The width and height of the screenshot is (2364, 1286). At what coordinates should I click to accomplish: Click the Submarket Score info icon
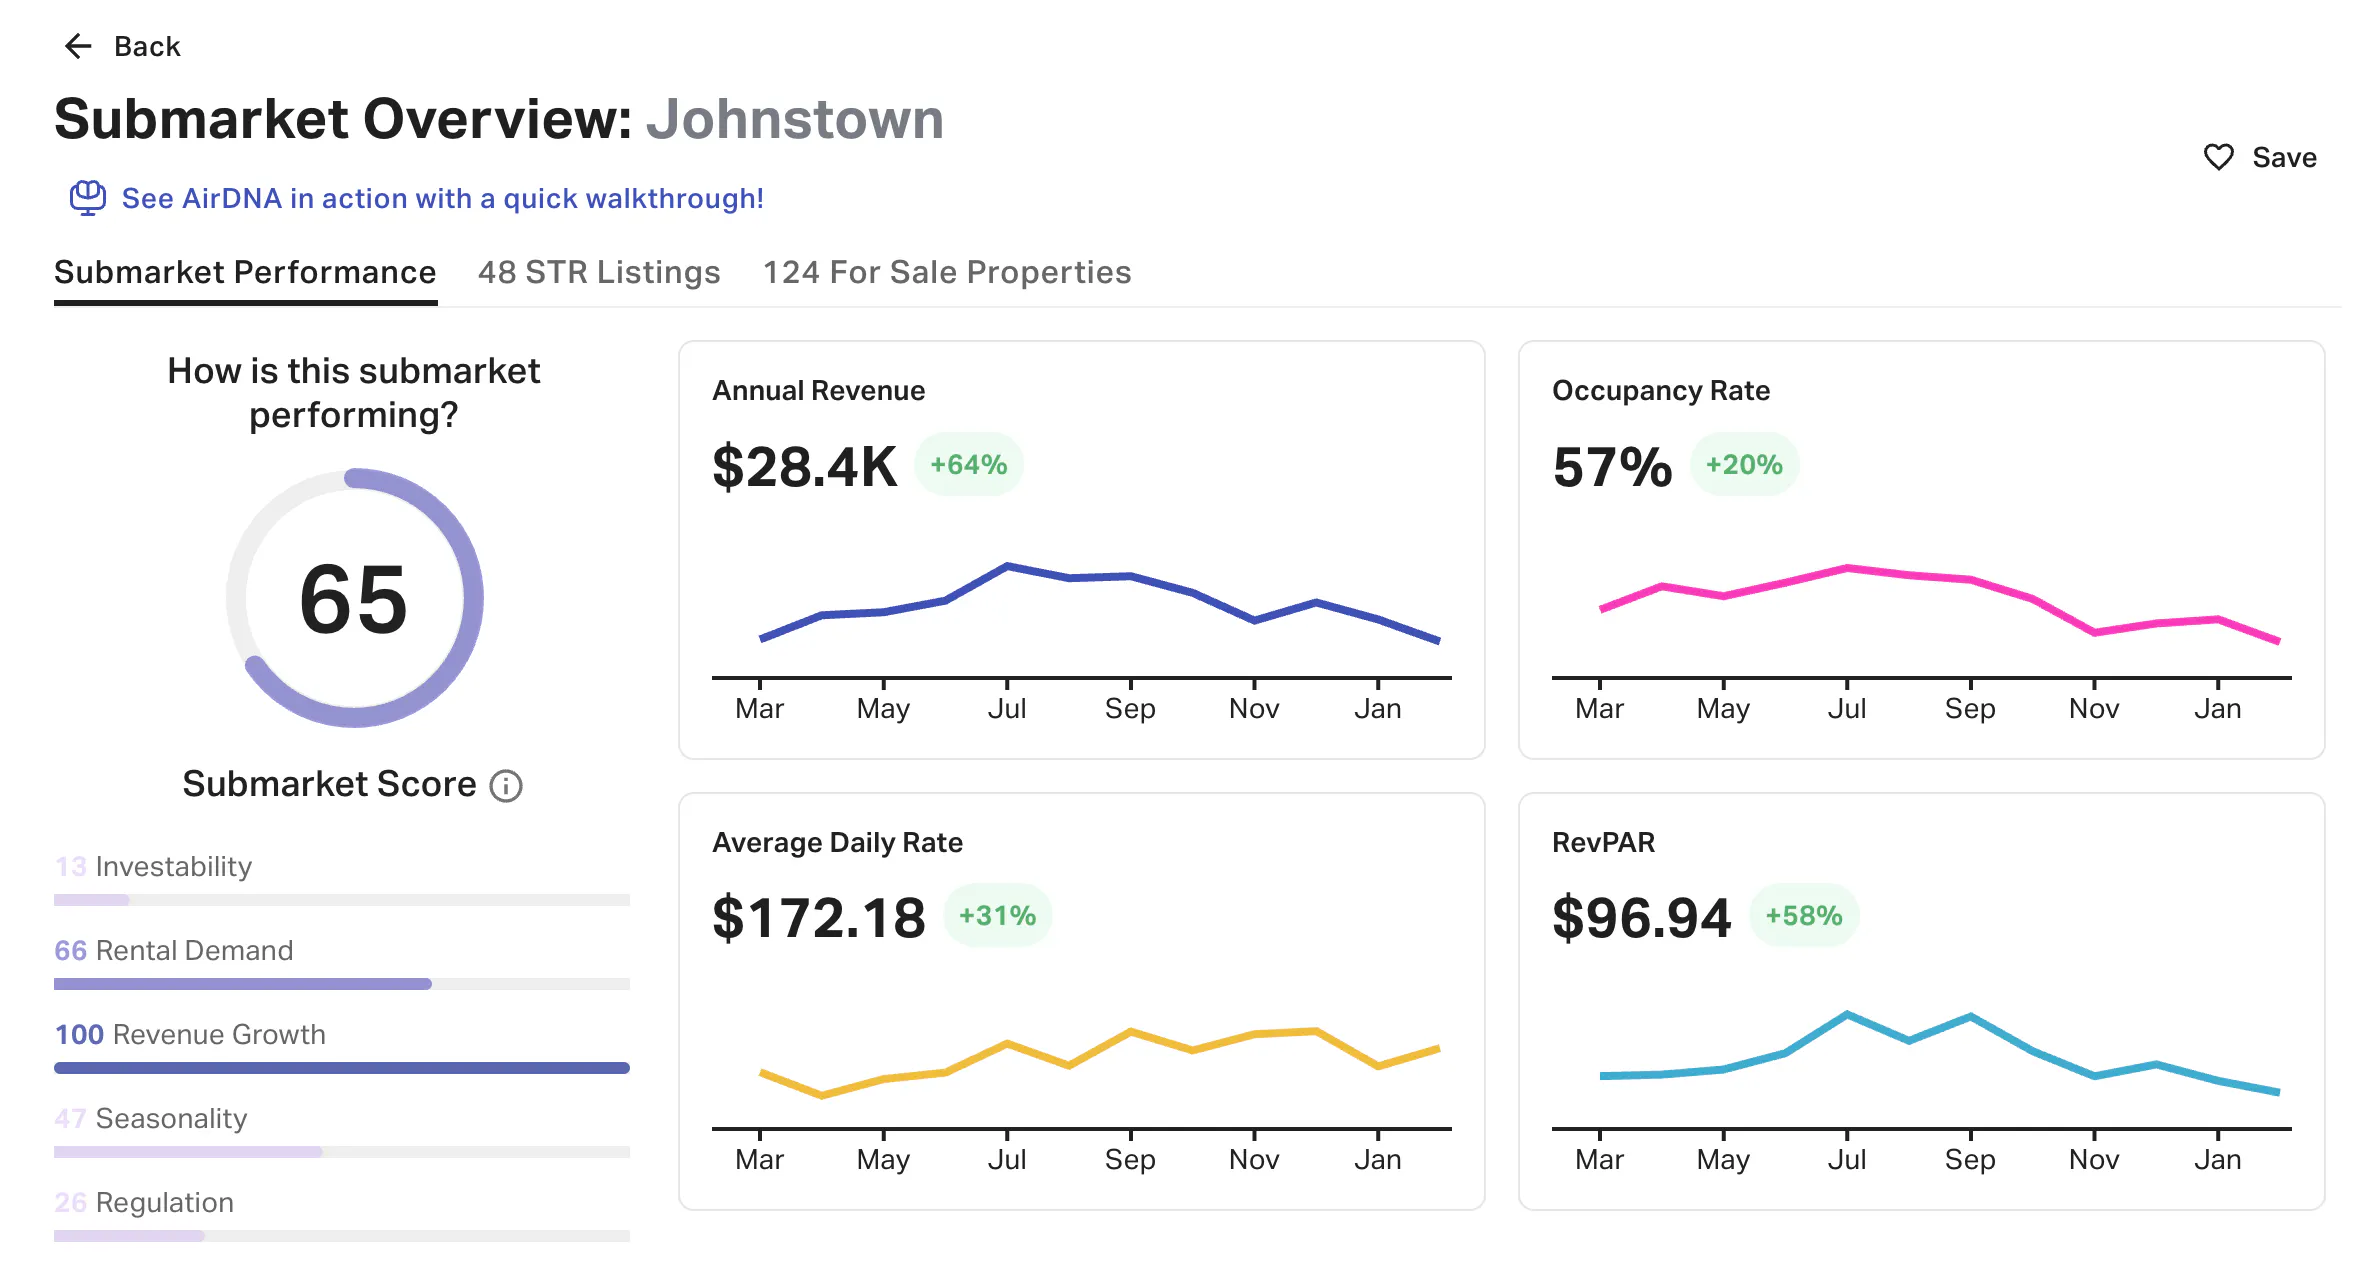click(506, 786)
